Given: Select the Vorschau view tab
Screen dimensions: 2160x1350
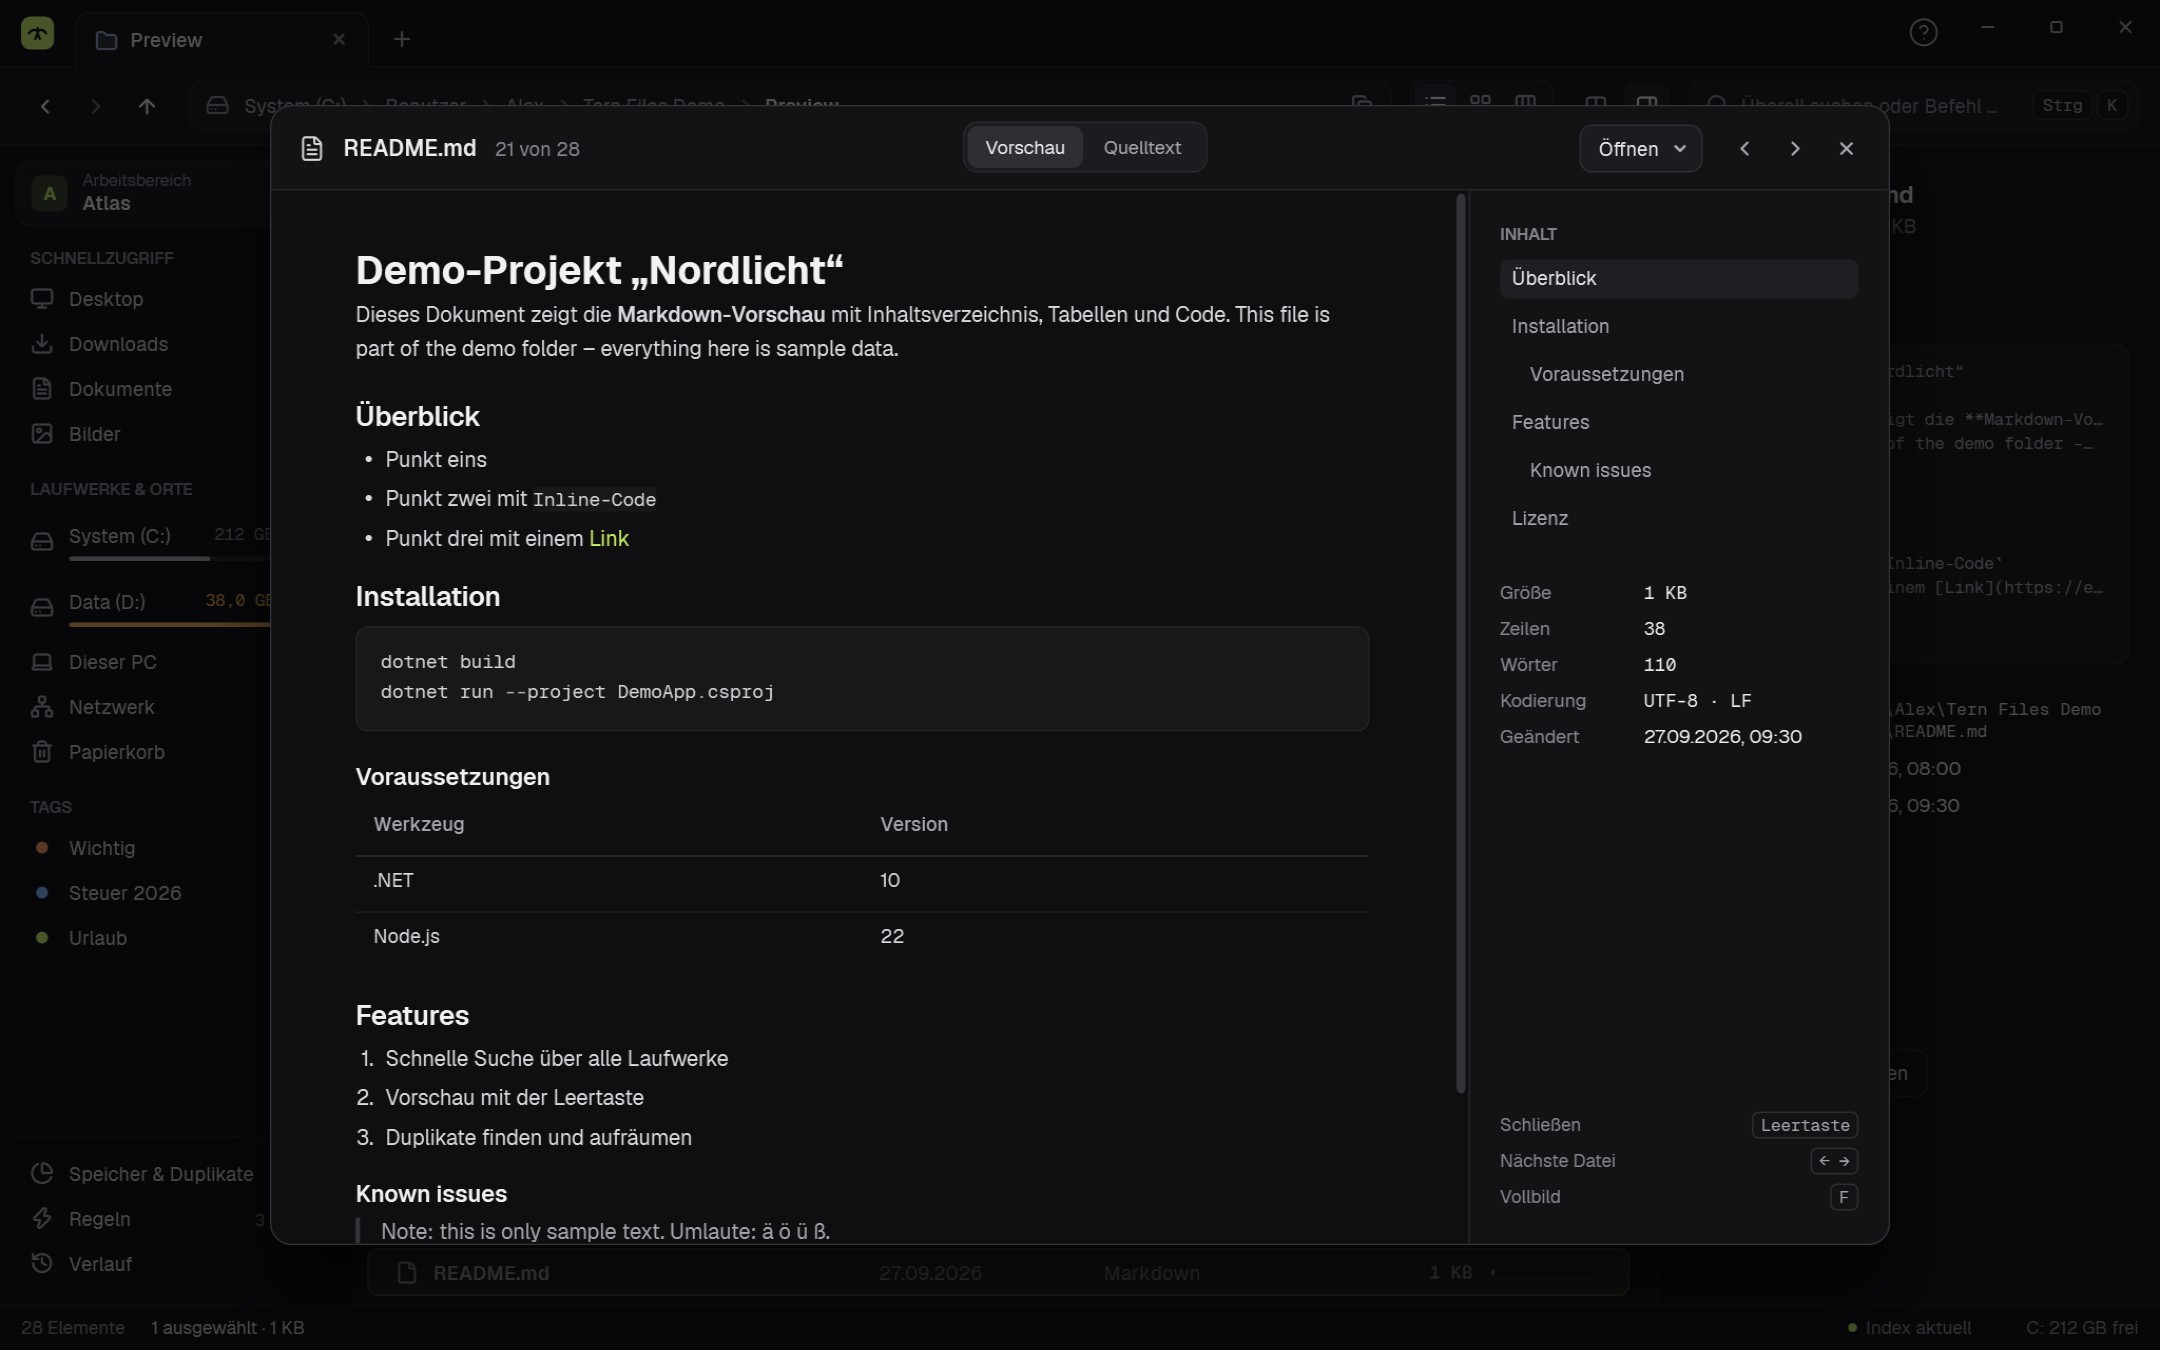Looking at the screenshot, I should pos(1024,148).
